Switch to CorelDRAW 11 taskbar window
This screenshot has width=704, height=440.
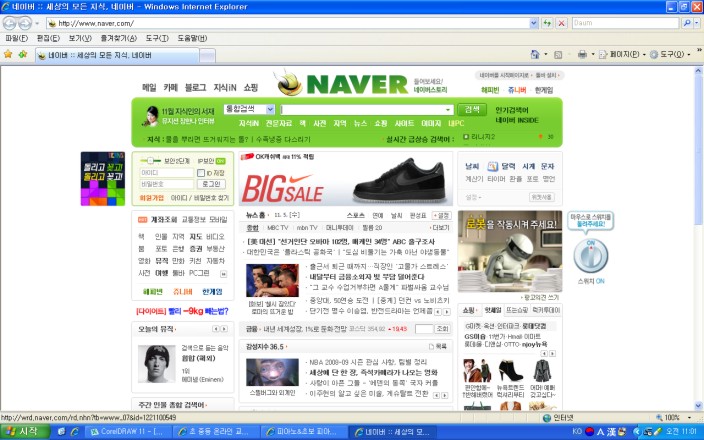pos(128,431)
